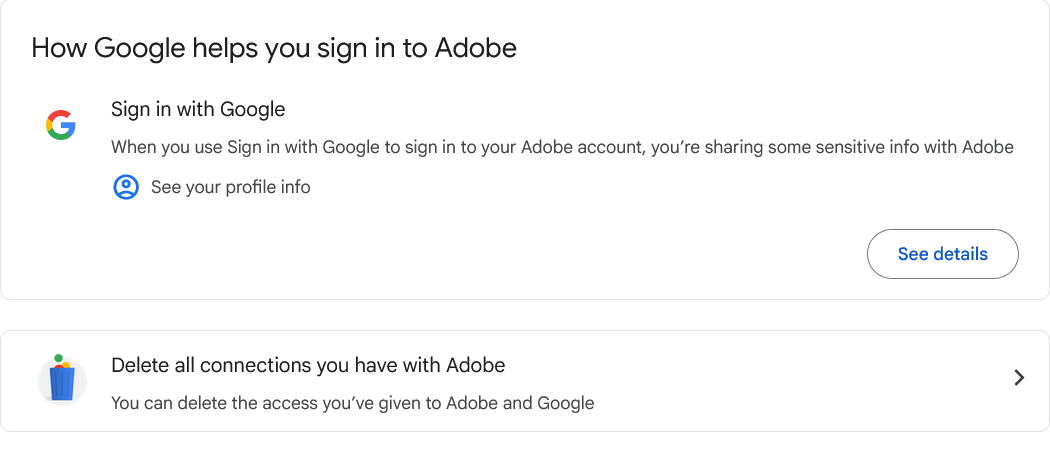Viewport: 1050px width, 460px height.
Task: Click the Google "G" logo icon
Action: pos(61,125)
